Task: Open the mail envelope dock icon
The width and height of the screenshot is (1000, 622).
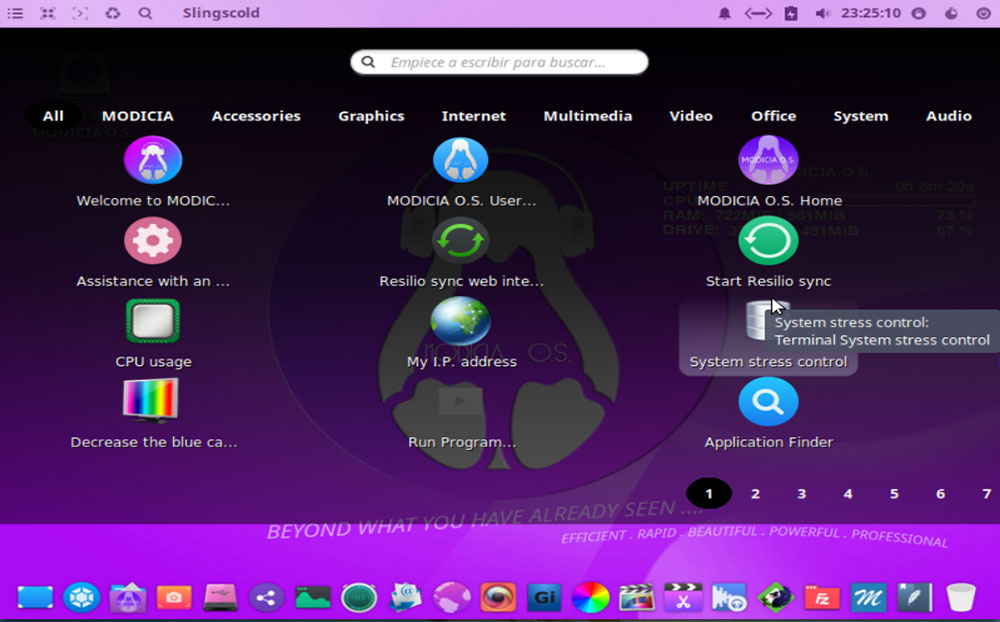Action: [x=406, y=598]
